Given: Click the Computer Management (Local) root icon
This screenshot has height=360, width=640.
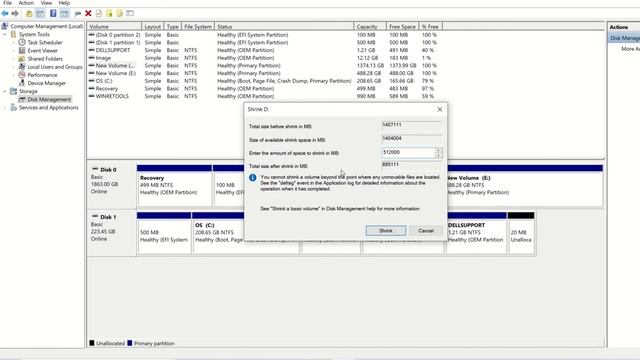Looking at the screenshot, I should coord(5,26).
